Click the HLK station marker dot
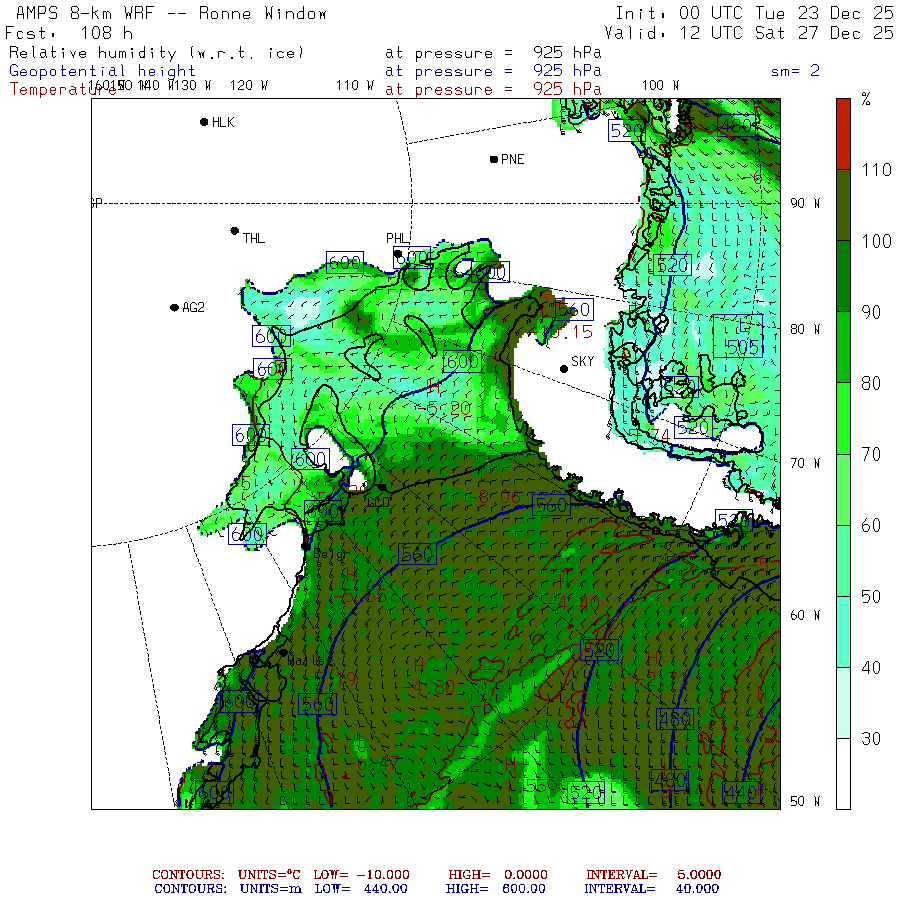This screenshot has width=900, height=900. 204,122
